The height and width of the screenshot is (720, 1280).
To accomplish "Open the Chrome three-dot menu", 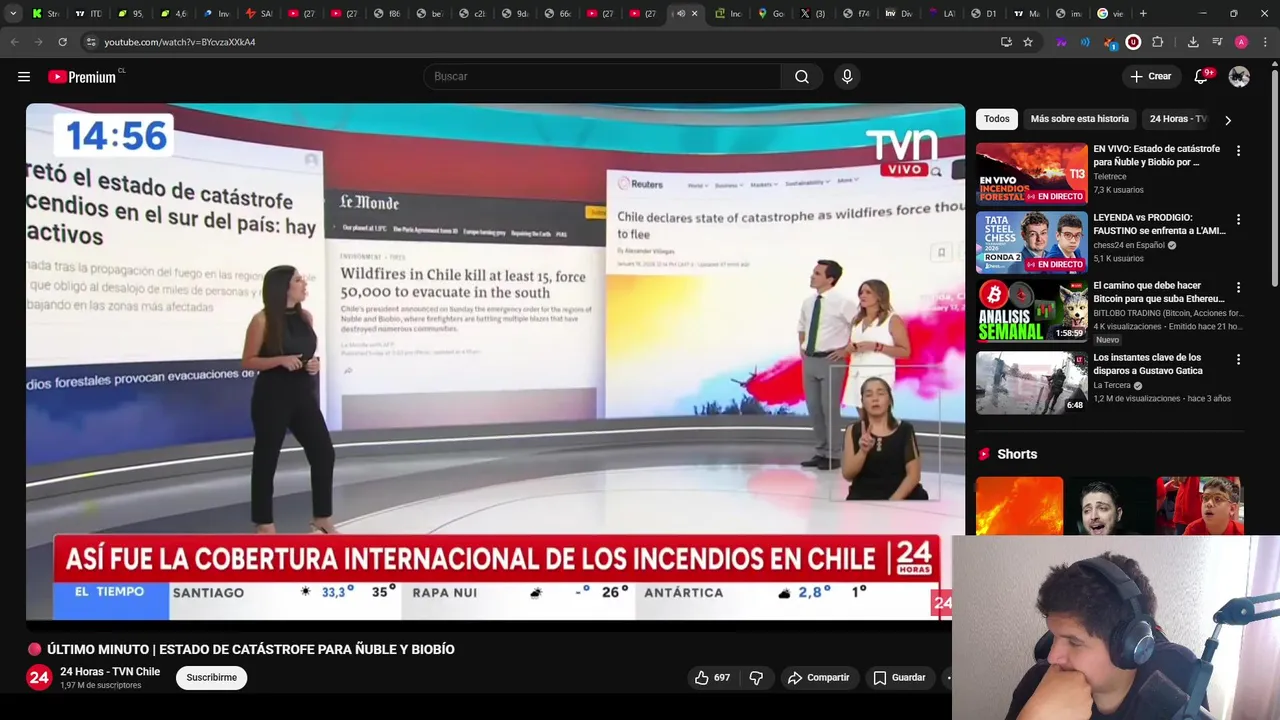I will pyautogui.click(x=1265, y=42).
